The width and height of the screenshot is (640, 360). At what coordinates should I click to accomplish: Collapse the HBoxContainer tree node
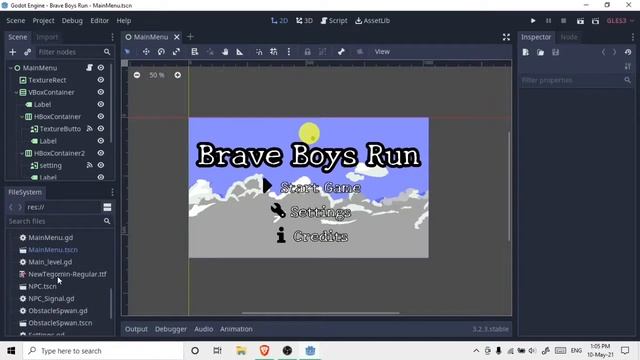coord(22,117)
